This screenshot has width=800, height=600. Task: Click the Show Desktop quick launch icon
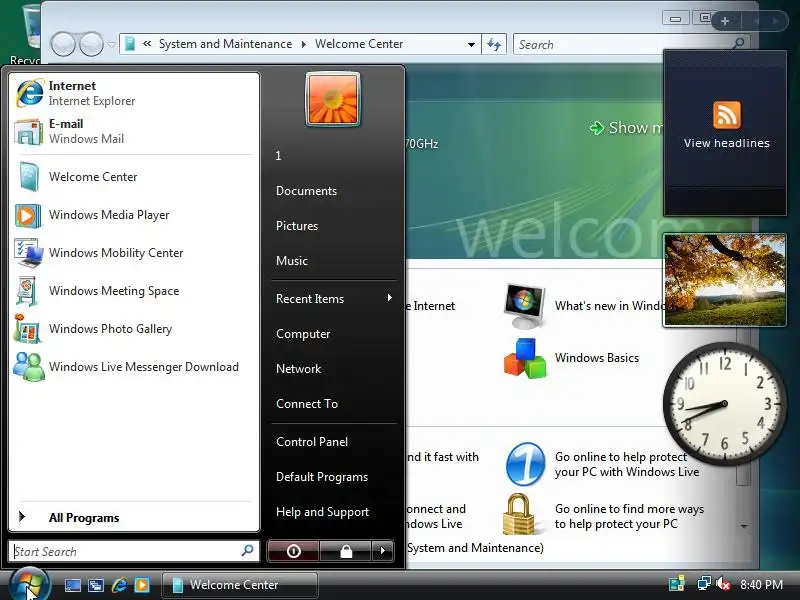click(72, 585)
